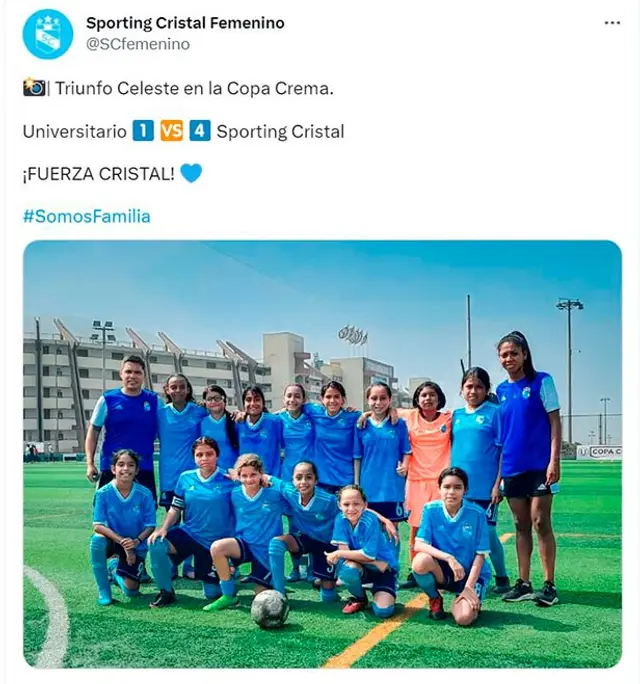Visit the @SCfemenino handle link
Viewport: 640px width, 684px height.
[x=138, y=44]
